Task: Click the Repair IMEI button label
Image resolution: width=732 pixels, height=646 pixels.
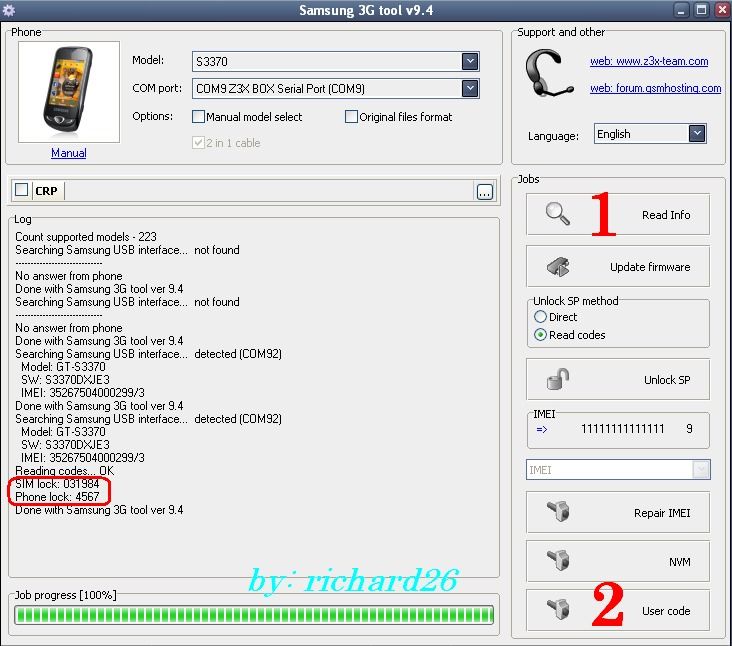Action: pos(662,513)
